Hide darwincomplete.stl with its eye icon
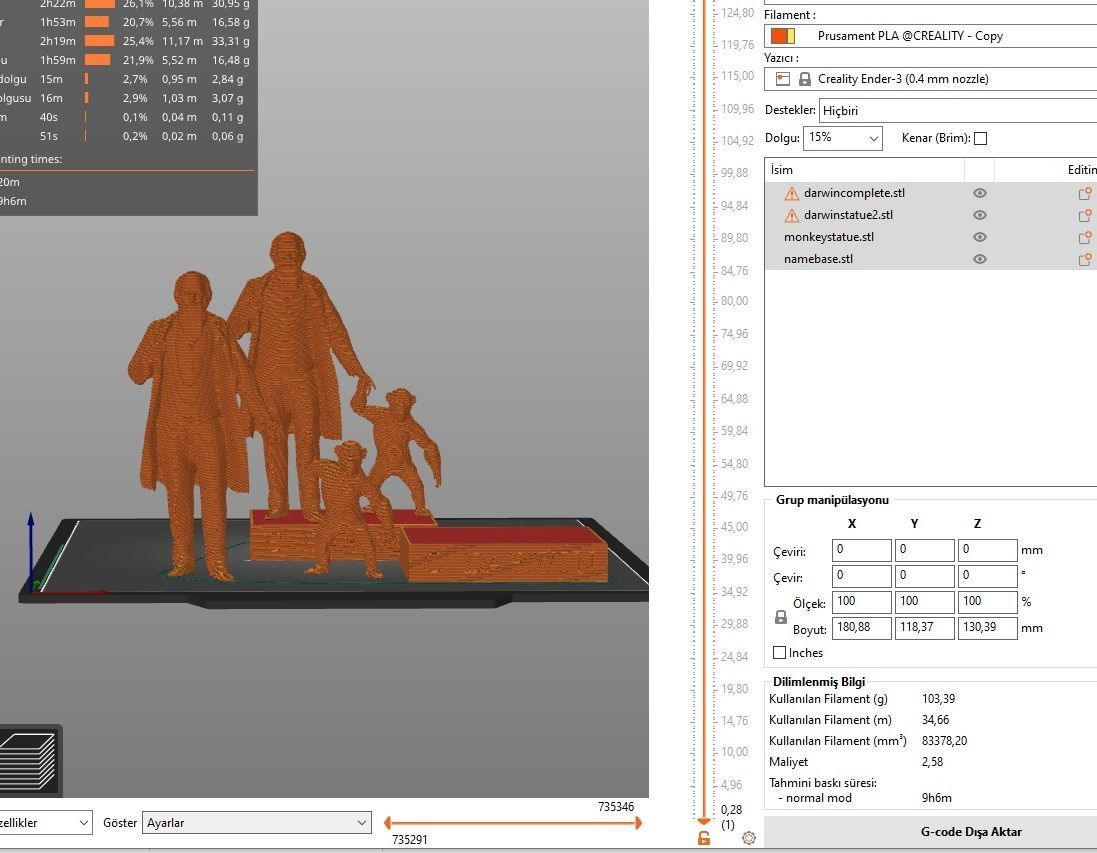 tap(979, 193)
